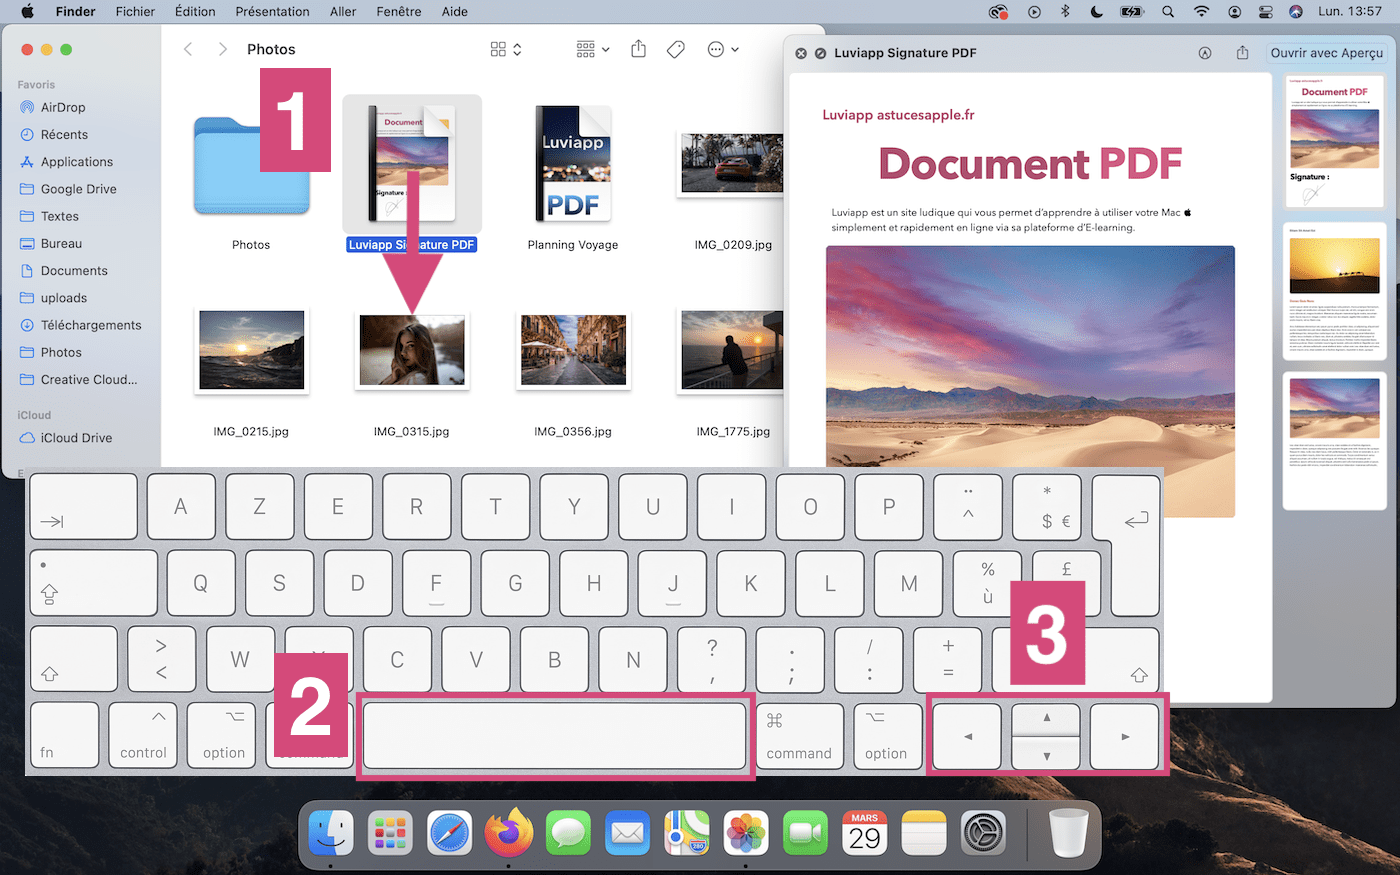Open Photos app from the Dock
The height and width of the screenshot is (875, 1400).
coord(746,833)
